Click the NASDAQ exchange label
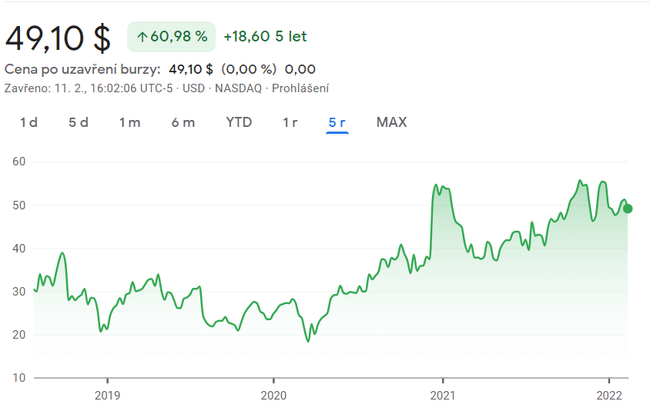 (x=239, y=88)
